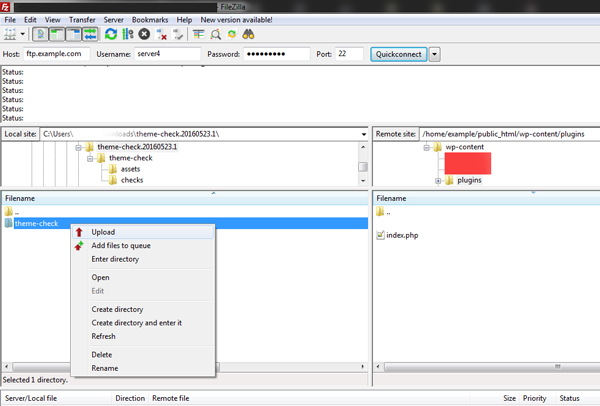Click the FileZilla logo in title bar
Screen dimensions: 600x406
5,7
